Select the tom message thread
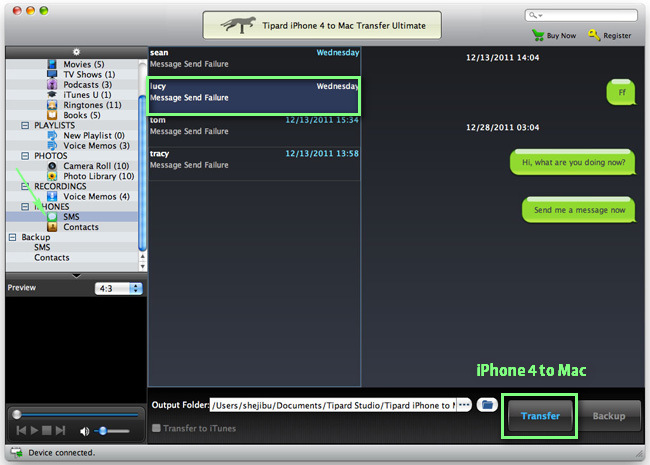The width and height of the screenshot is (650, 465). coord(254,130)
